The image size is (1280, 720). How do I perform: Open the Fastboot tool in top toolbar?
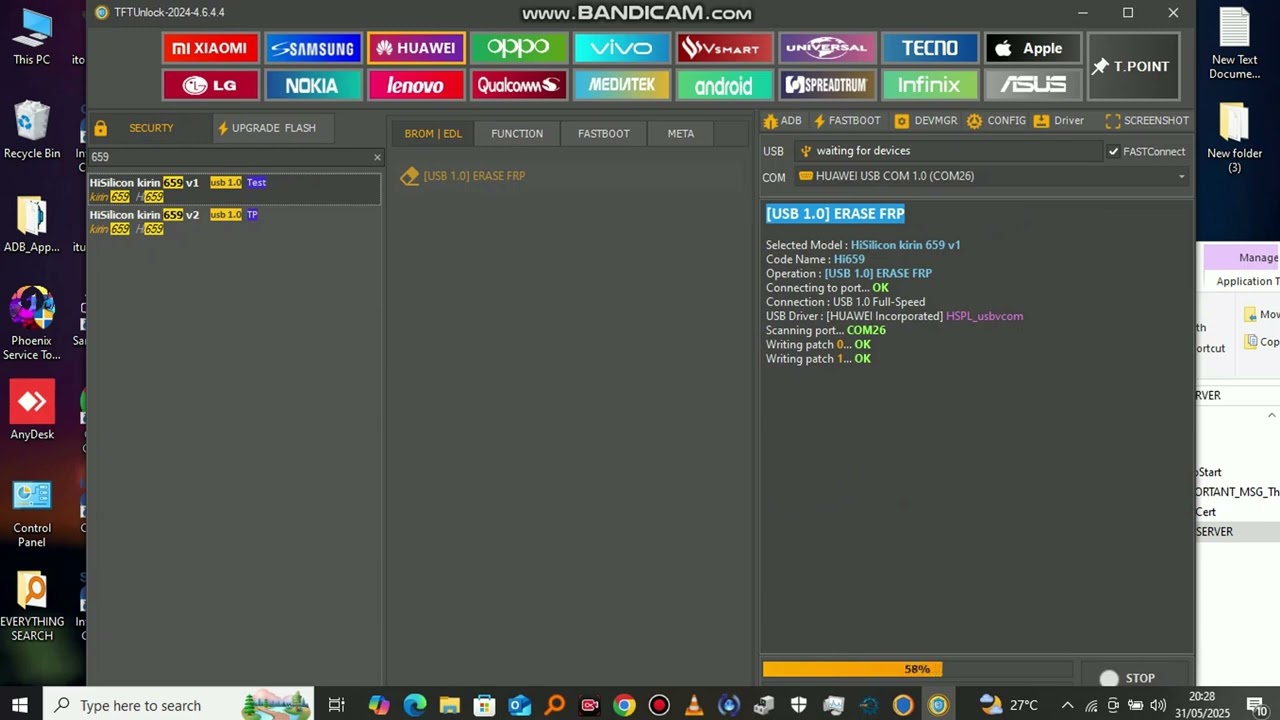[x=847, y=121]
